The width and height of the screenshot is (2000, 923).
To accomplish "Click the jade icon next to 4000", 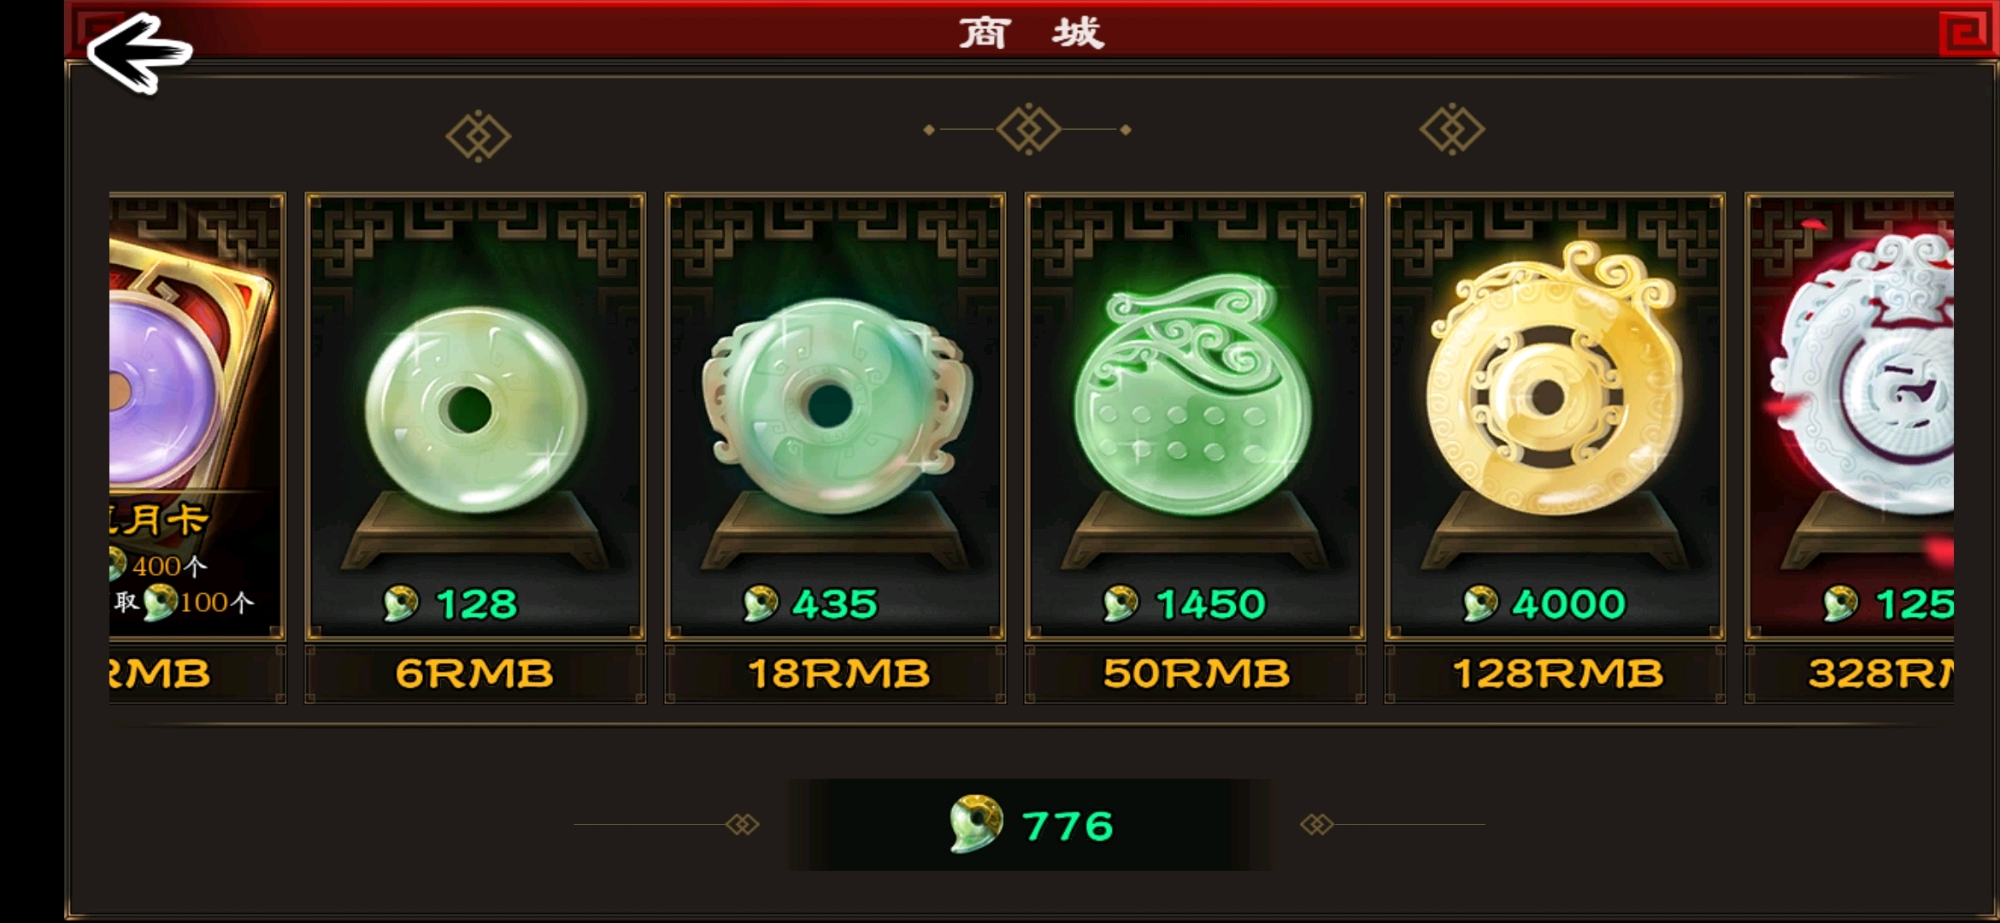I will click(x=1480, y=603).
